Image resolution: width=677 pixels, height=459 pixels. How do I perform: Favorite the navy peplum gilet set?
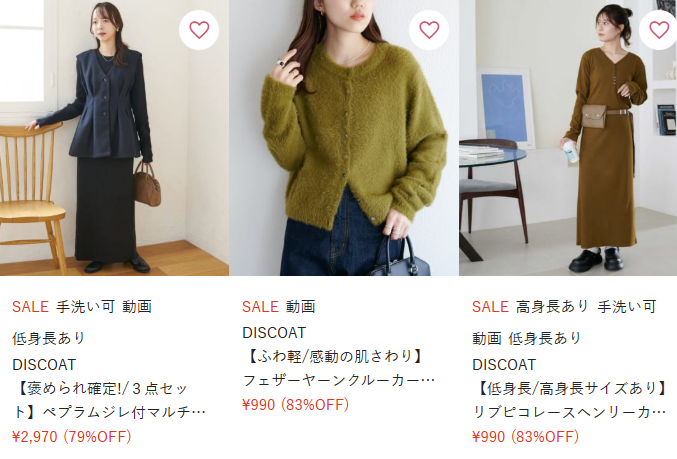[199, 30]
